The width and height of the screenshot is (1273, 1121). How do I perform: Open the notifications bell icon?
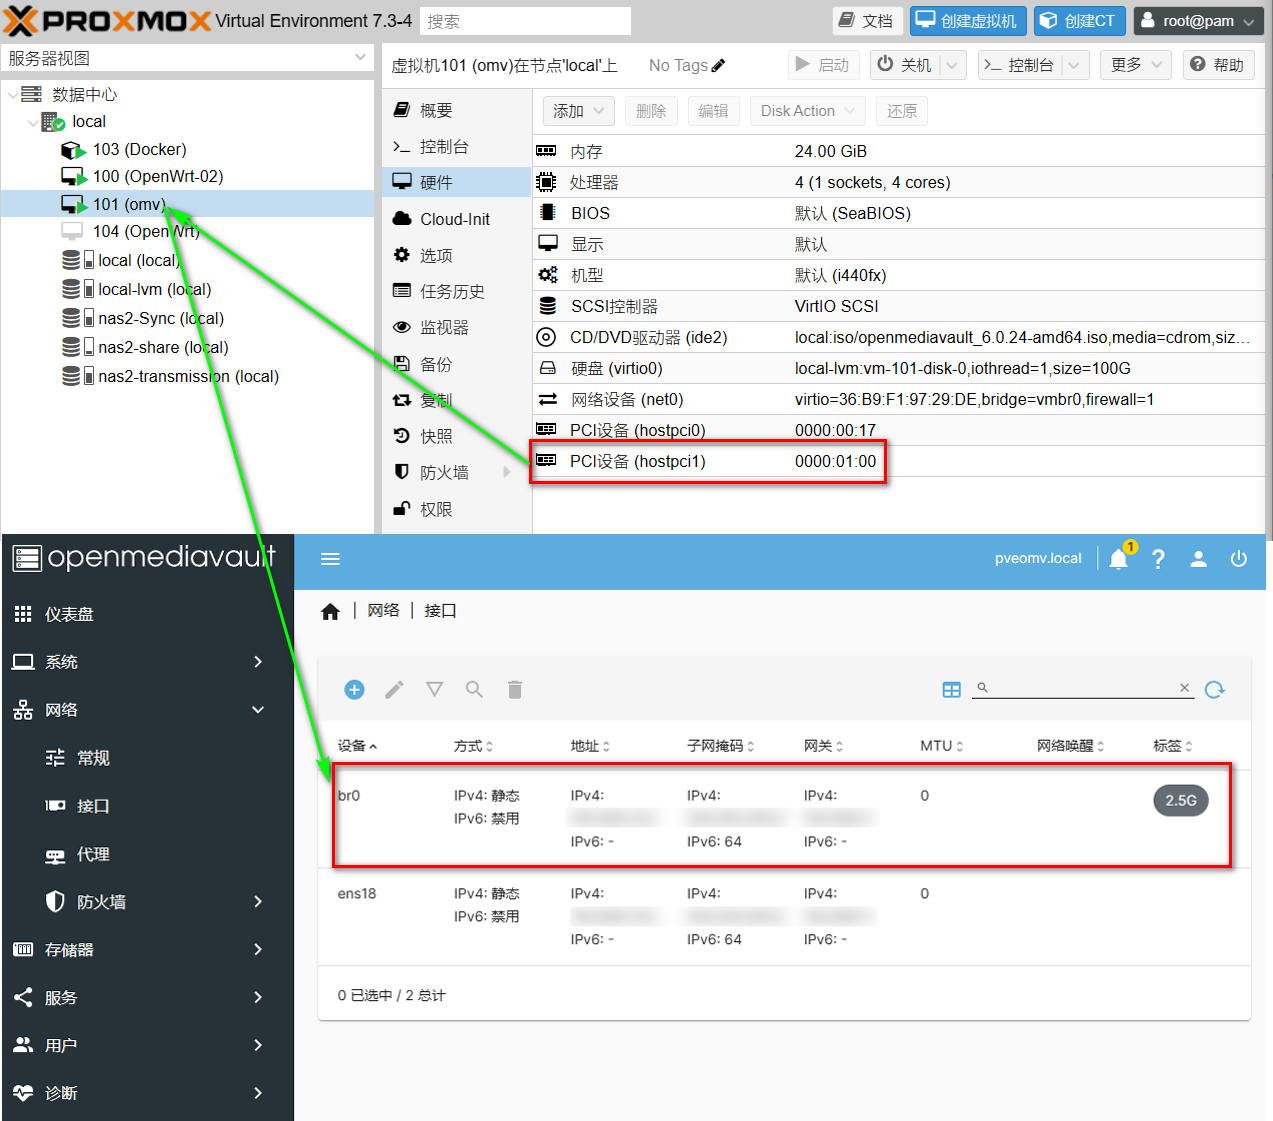click(1118, 559)
